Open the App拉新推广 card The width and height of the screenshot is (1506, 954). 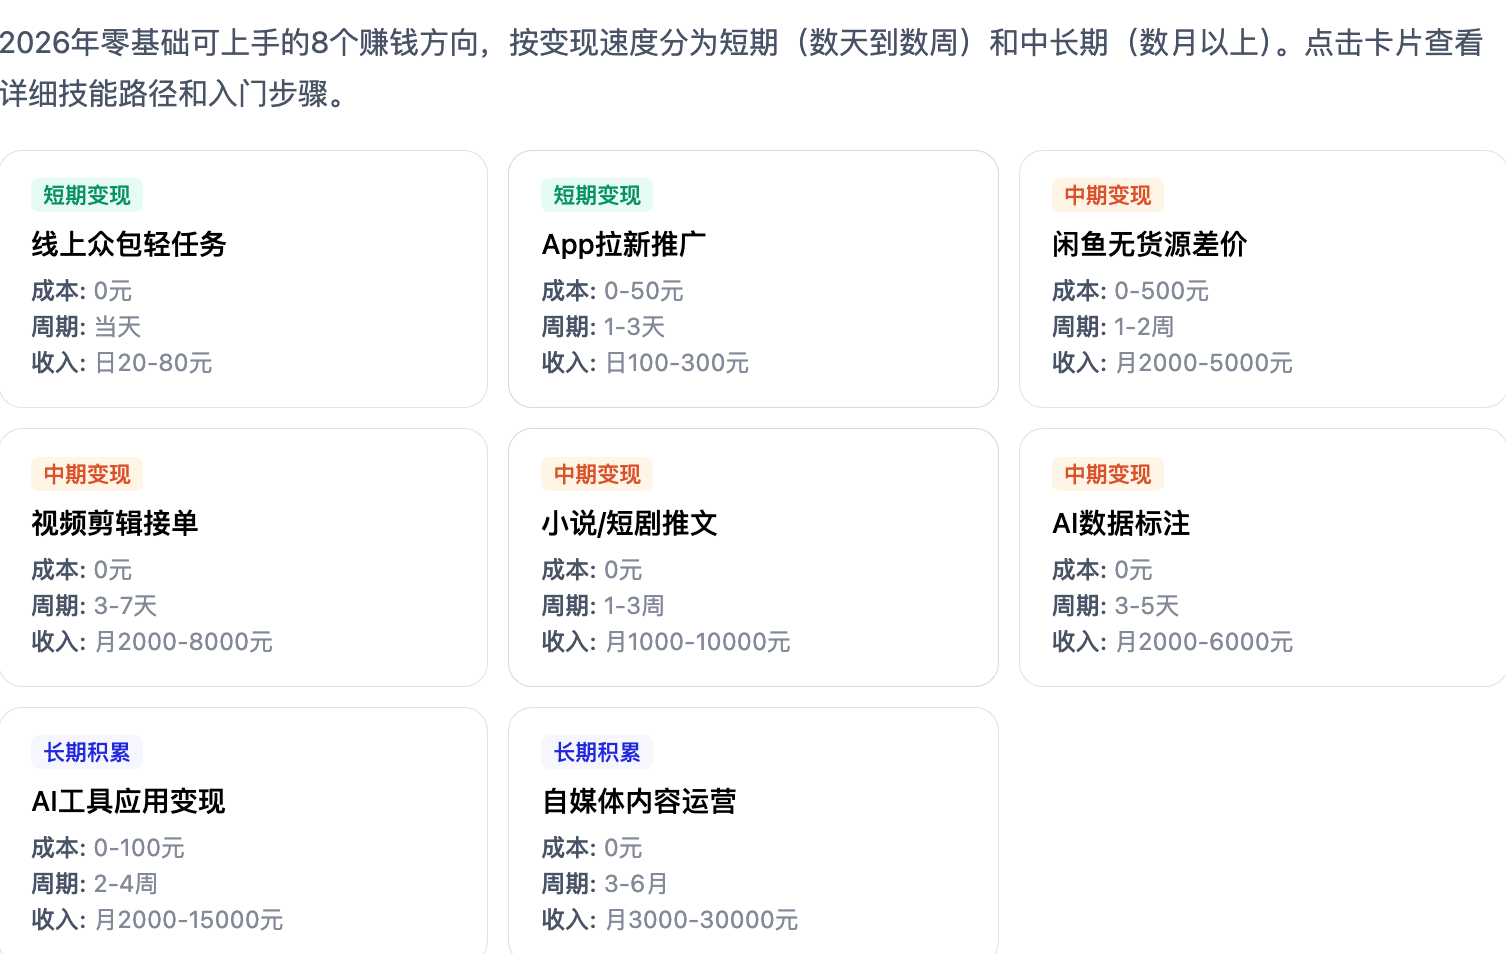click(753, 279)
